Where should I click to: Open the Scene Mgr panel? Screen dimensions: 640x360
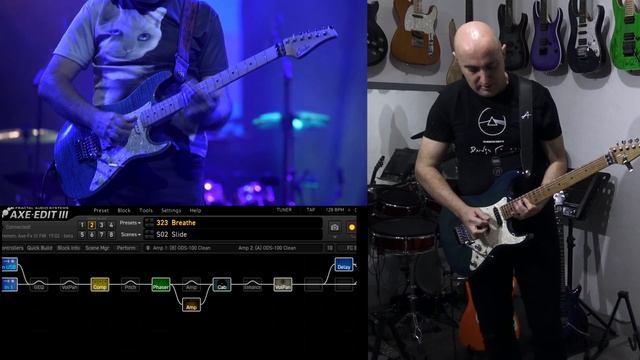(97, 248)
